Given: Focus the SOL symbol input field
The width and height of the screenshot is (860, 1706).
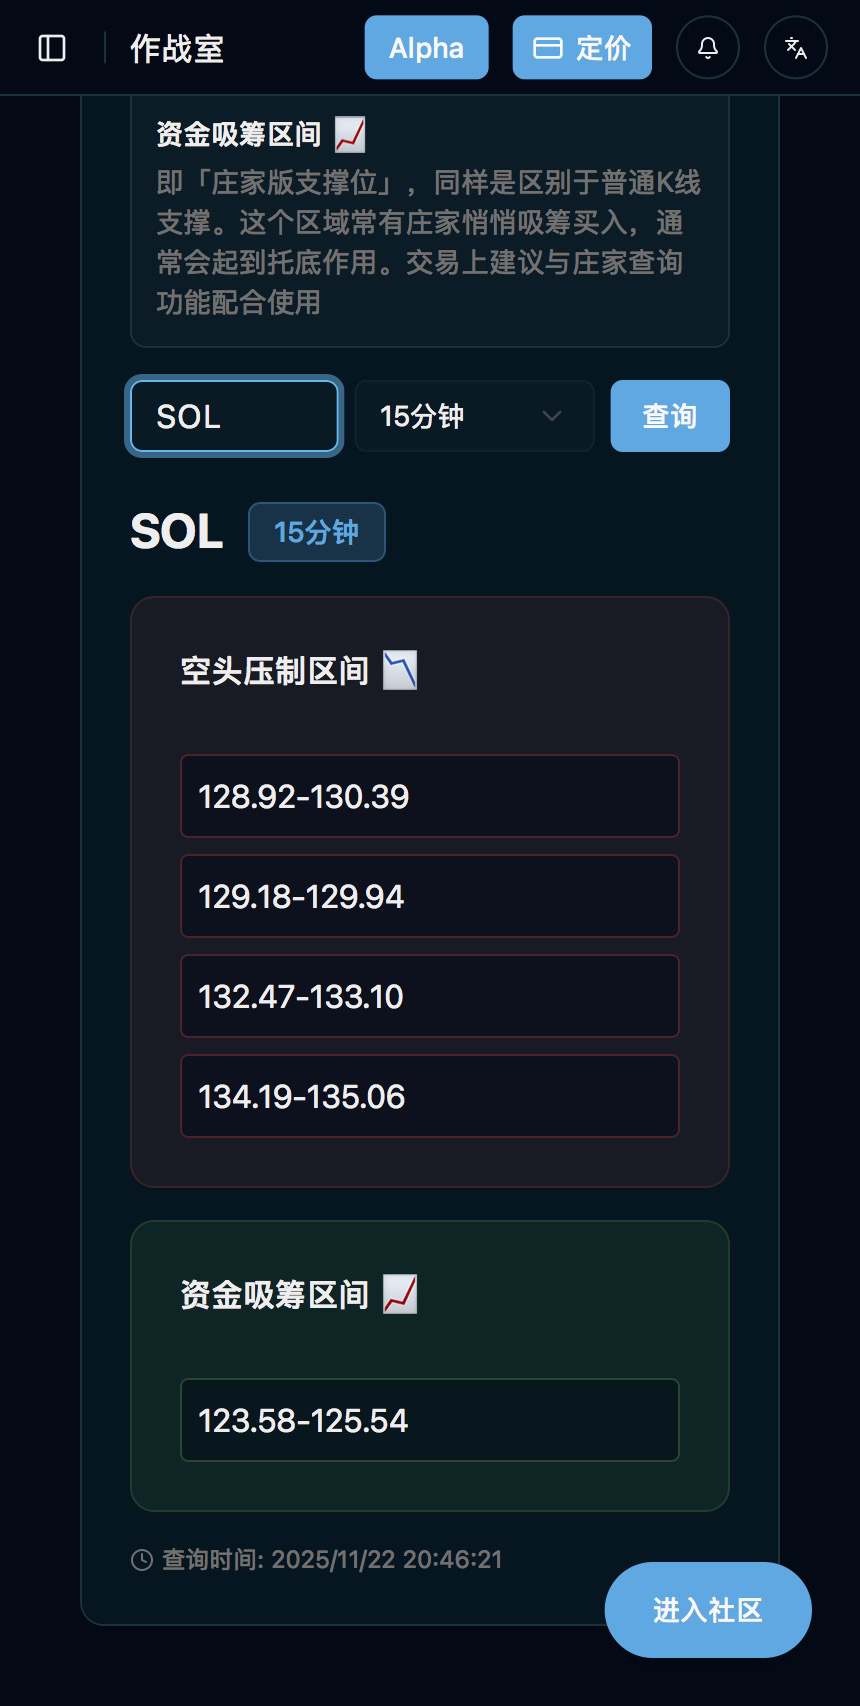Looking at the screenshot, I should point(234,416).
